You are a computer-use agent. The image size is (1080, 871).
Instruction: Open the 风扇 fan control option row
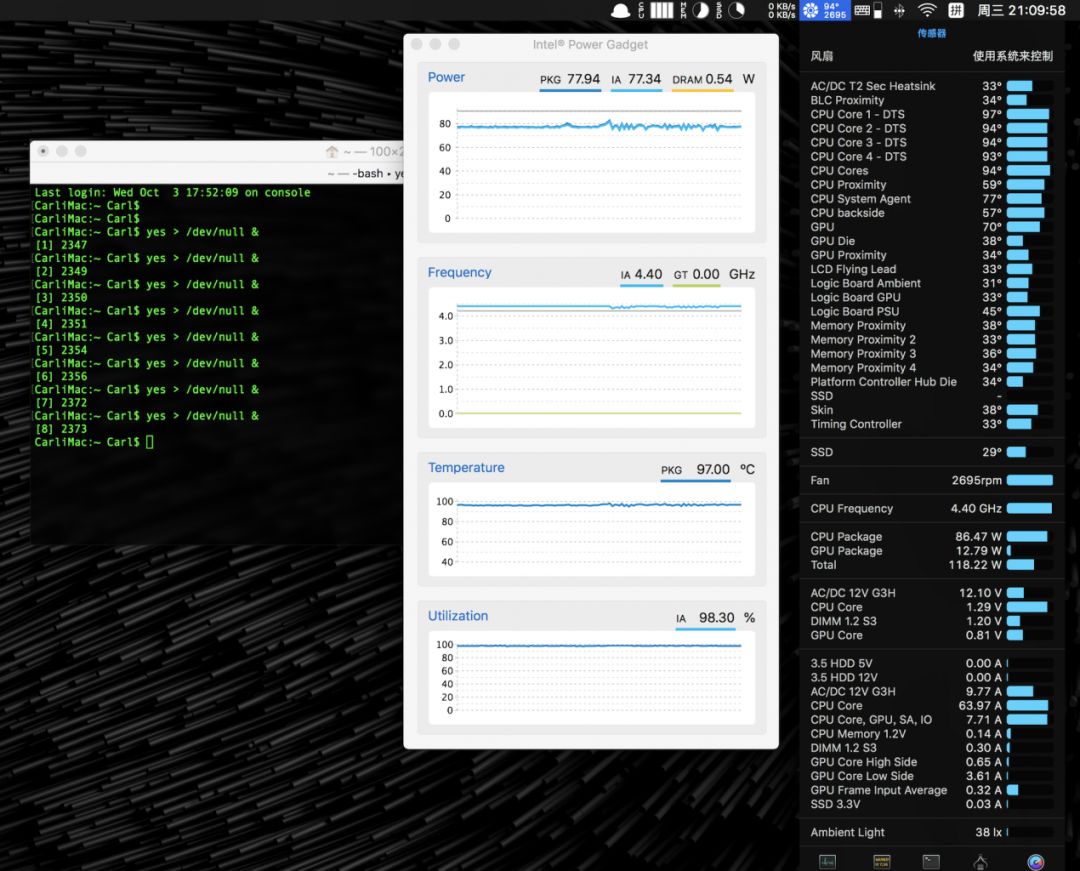pos(931,56)
